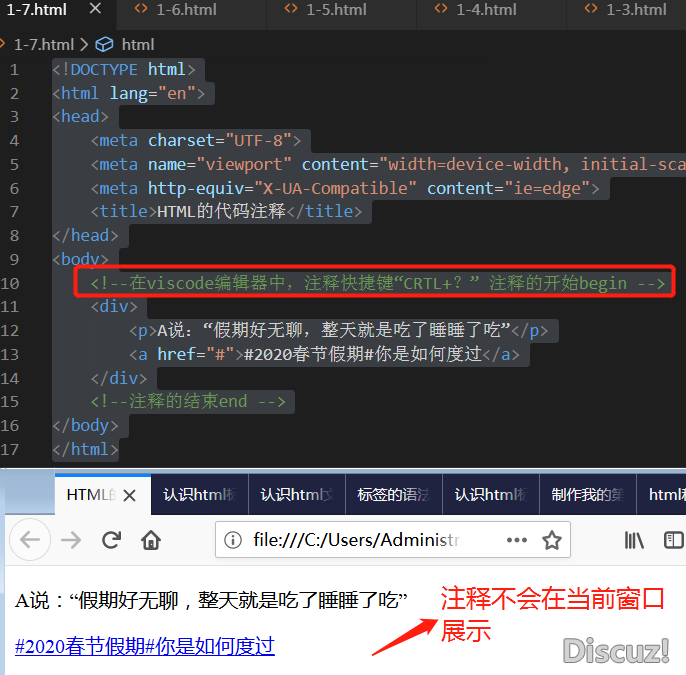This screenshot has width=686, height=675.
Task: Open the browser home page
Action: coord(151,540)
